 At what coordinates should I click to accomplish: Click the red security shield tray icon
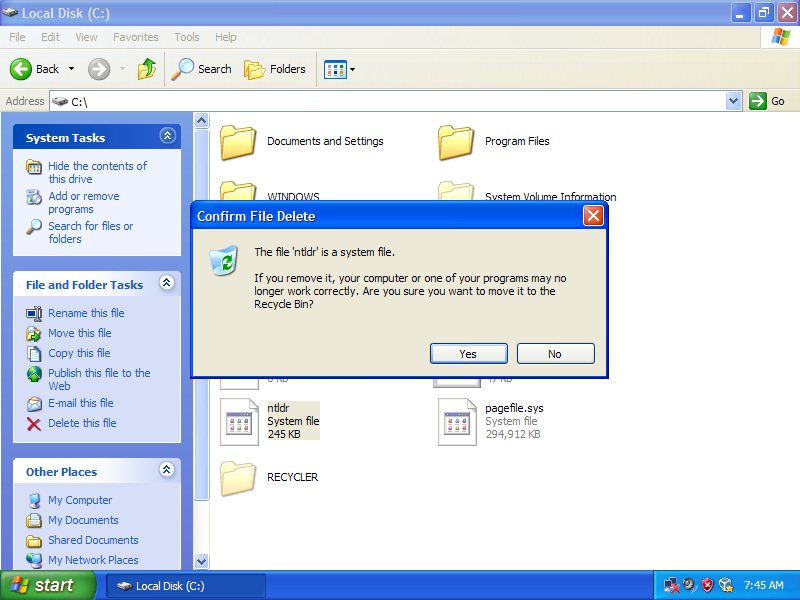707,585
